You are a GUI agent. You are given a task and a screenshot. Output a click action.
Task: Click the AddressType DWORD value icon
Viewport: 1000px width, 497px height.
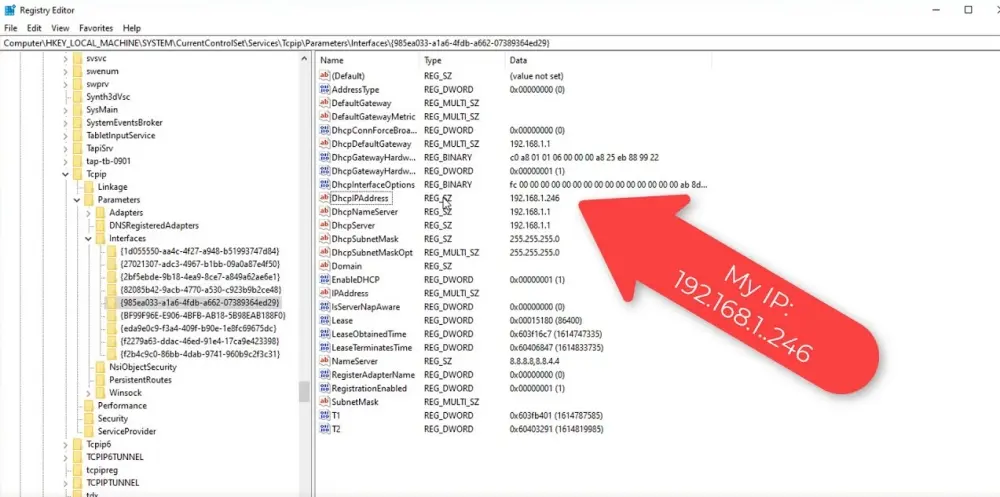tap(324, 89)
